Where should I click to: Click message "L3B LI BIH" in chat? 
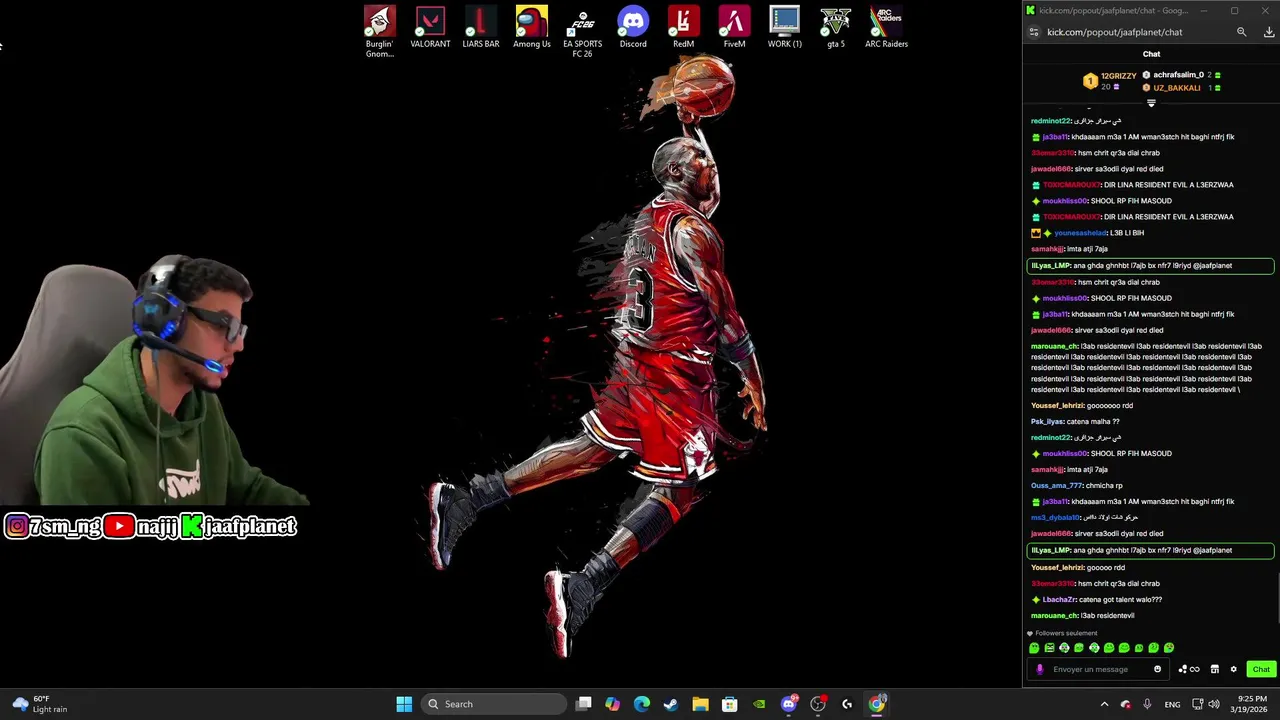1127,232
